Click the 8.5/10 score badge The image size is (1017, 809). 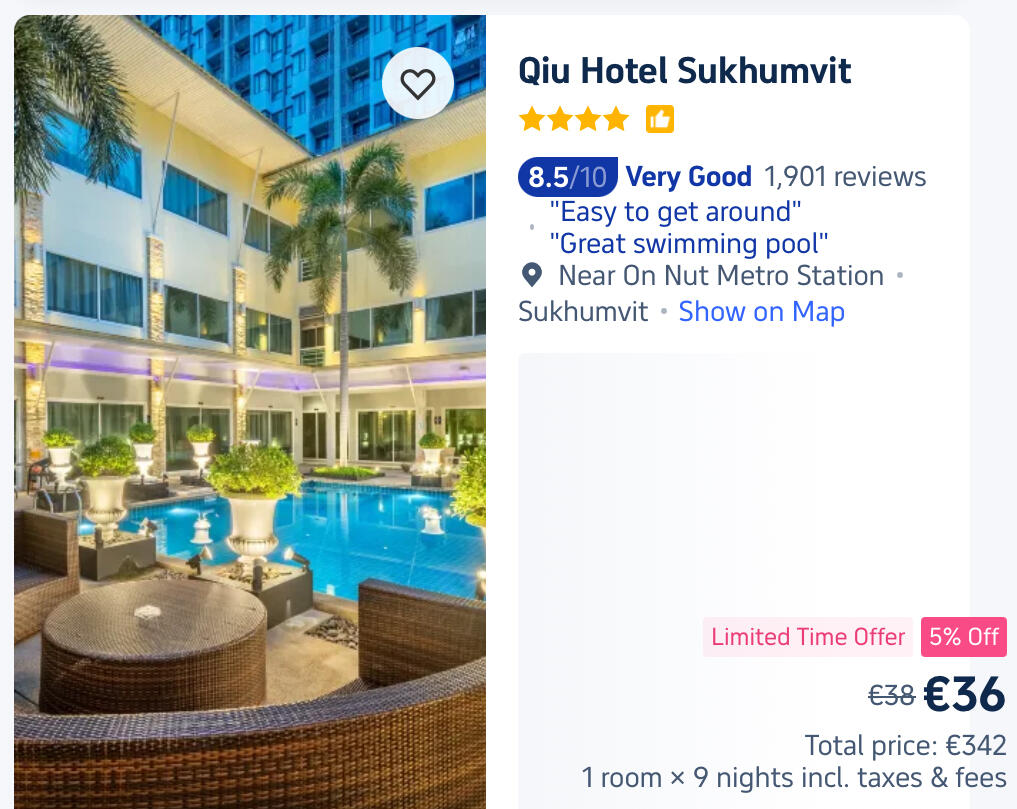567,177
